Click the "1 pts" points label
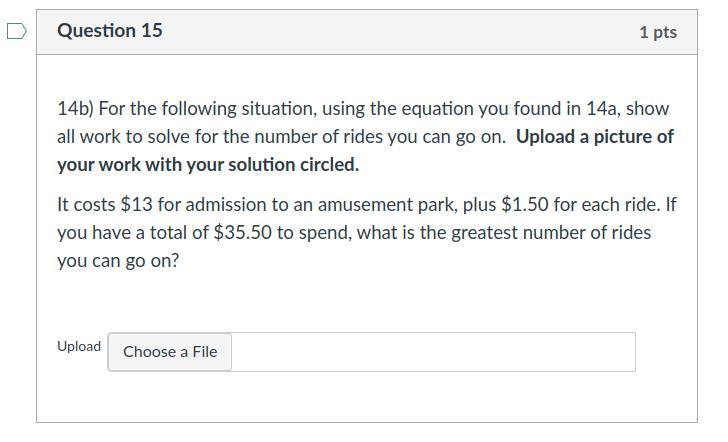The height and width of the screenshot is (442, 728). coord(657,32)
